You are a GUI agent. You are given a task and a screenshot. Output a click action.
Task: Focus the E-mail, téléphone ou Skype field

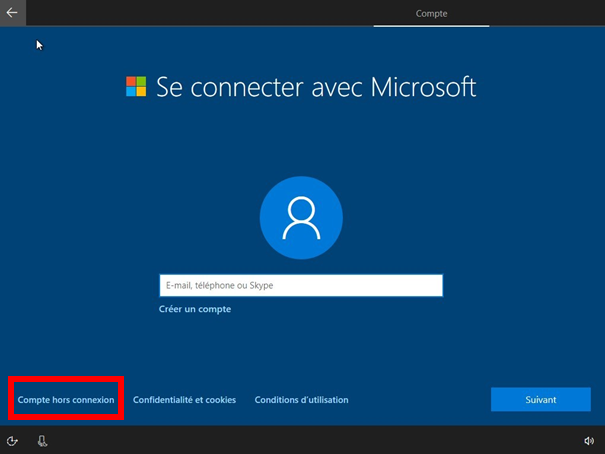[x=301, y=285]
